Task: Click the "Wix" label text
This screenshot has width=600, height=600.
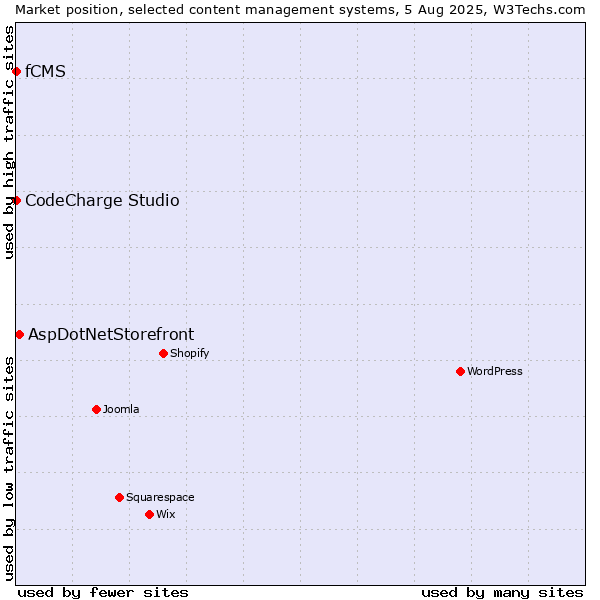Action: (x=166, y=514)
